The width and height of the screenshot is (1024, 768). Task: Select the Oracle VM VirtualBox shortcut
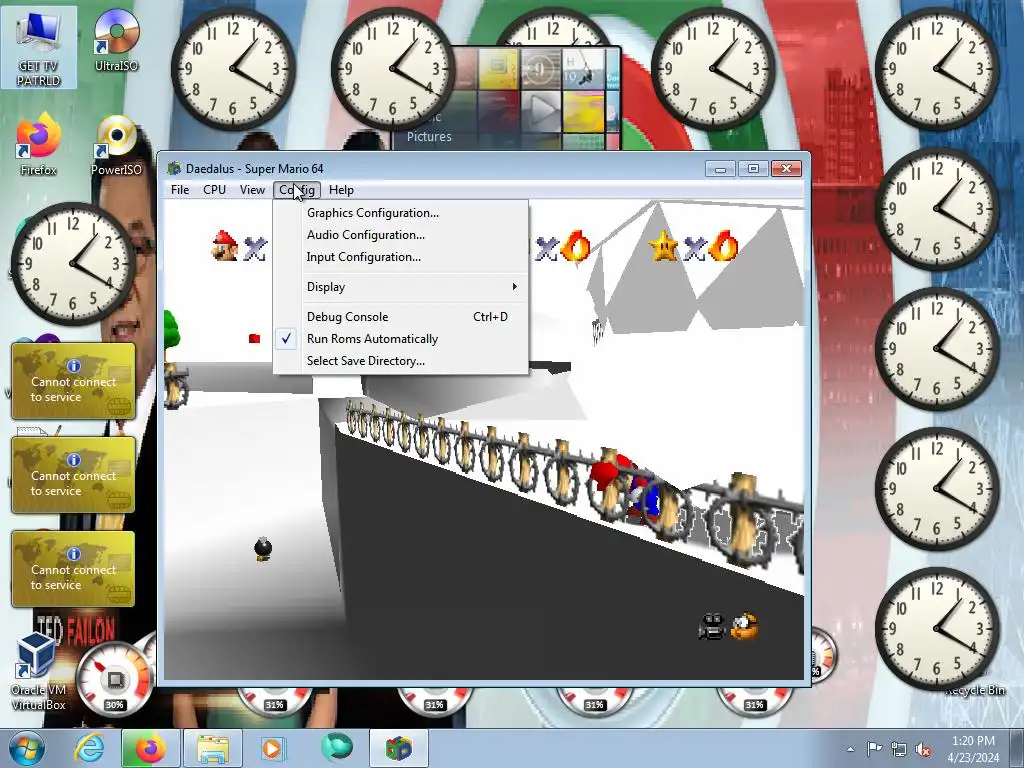pyautogui.click(x=38, y=673)
